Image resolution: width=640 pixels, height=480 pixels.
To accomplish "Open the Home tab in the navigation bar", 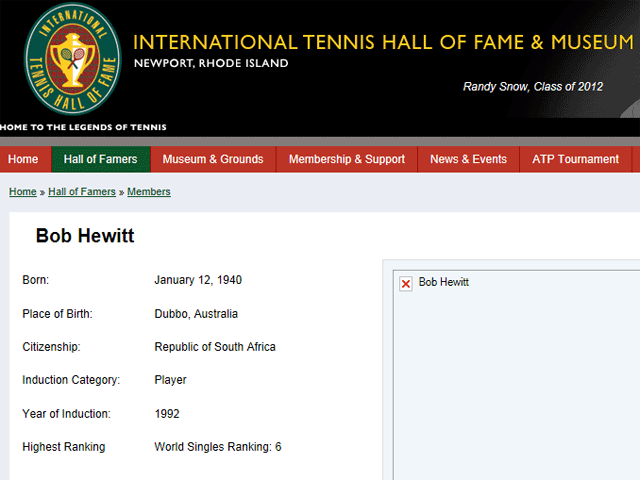I will click(23, 159).
